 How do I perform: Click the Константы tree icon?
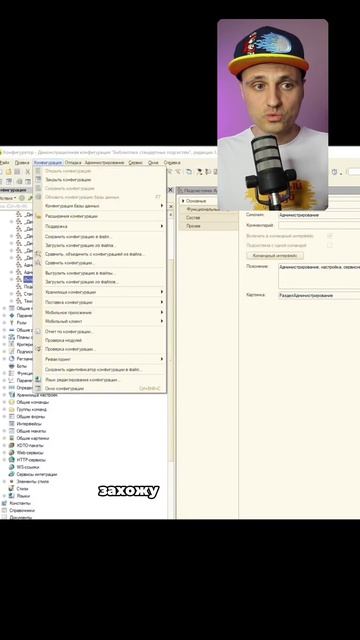click(4, 503)
